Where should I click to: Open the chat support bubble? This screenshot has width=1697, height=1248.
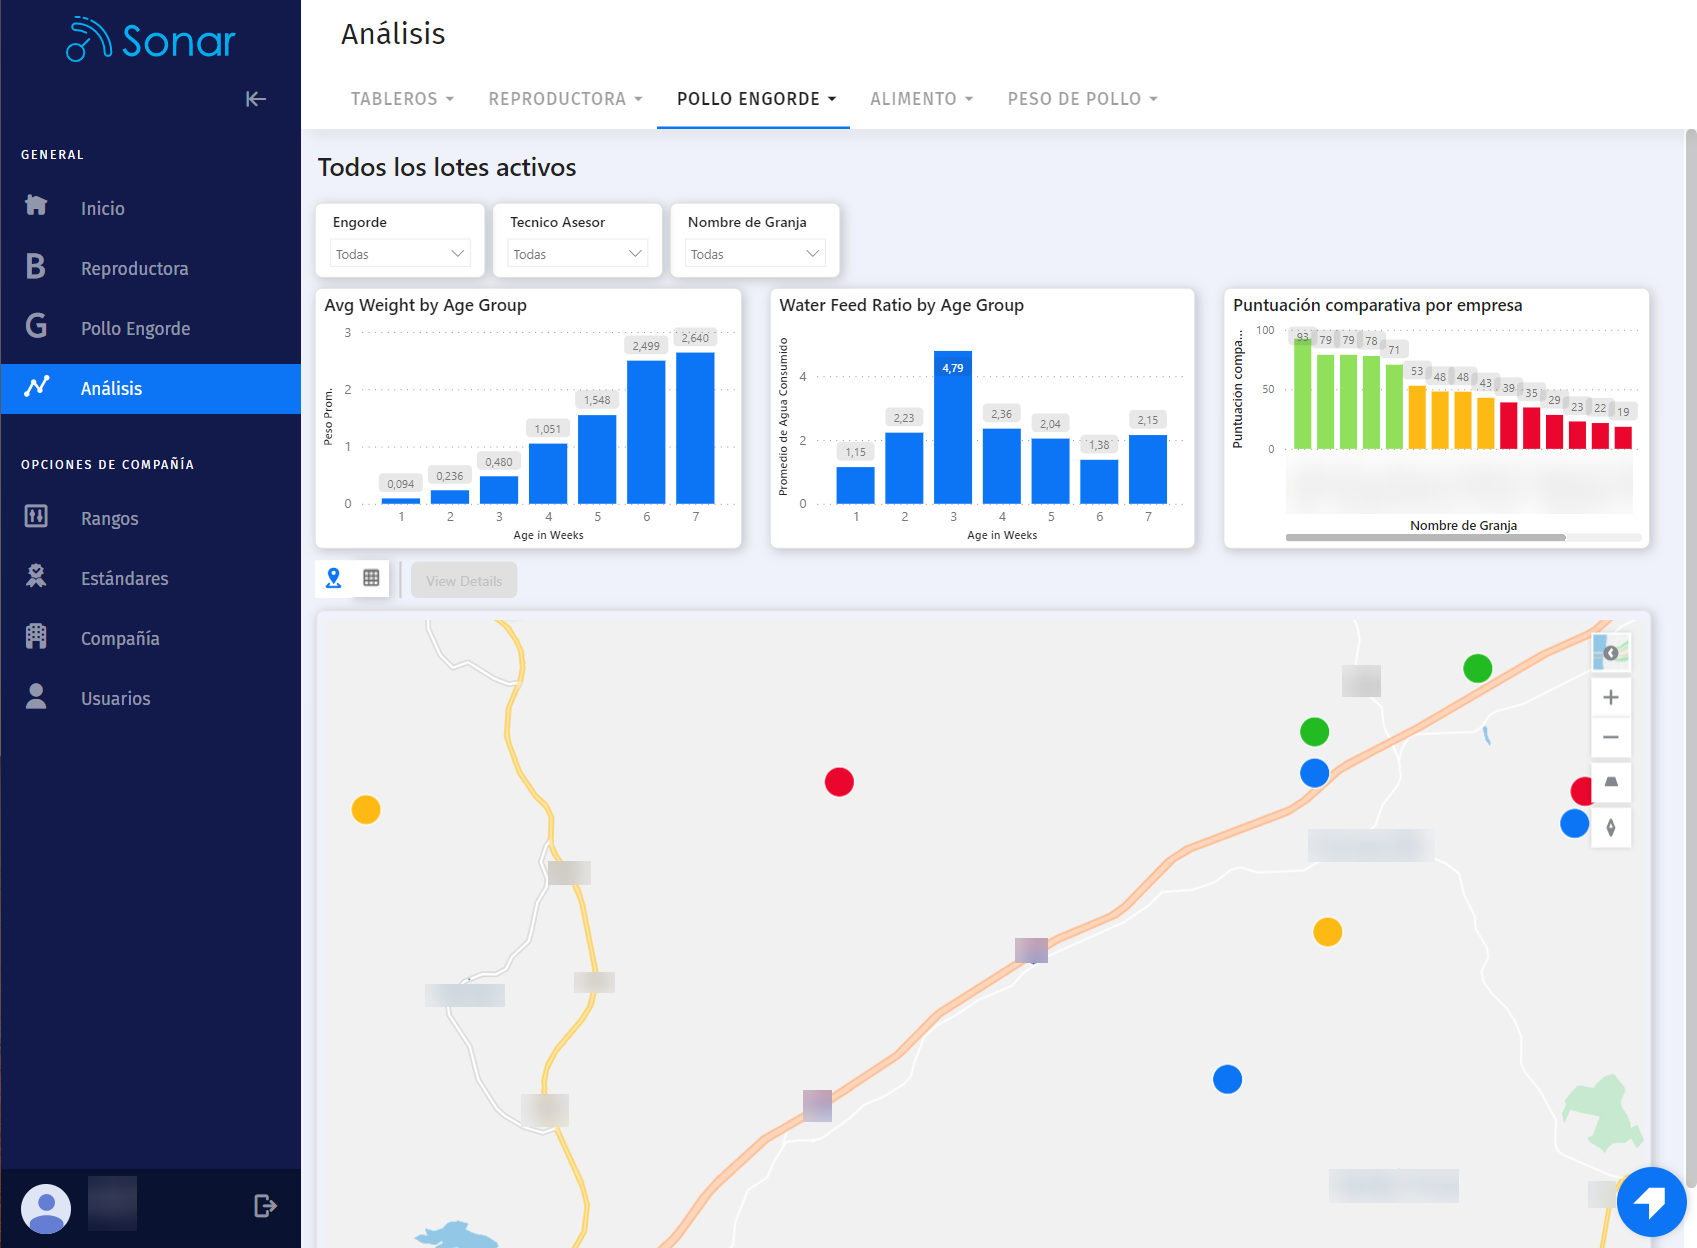click(x=1651, y=1202)
